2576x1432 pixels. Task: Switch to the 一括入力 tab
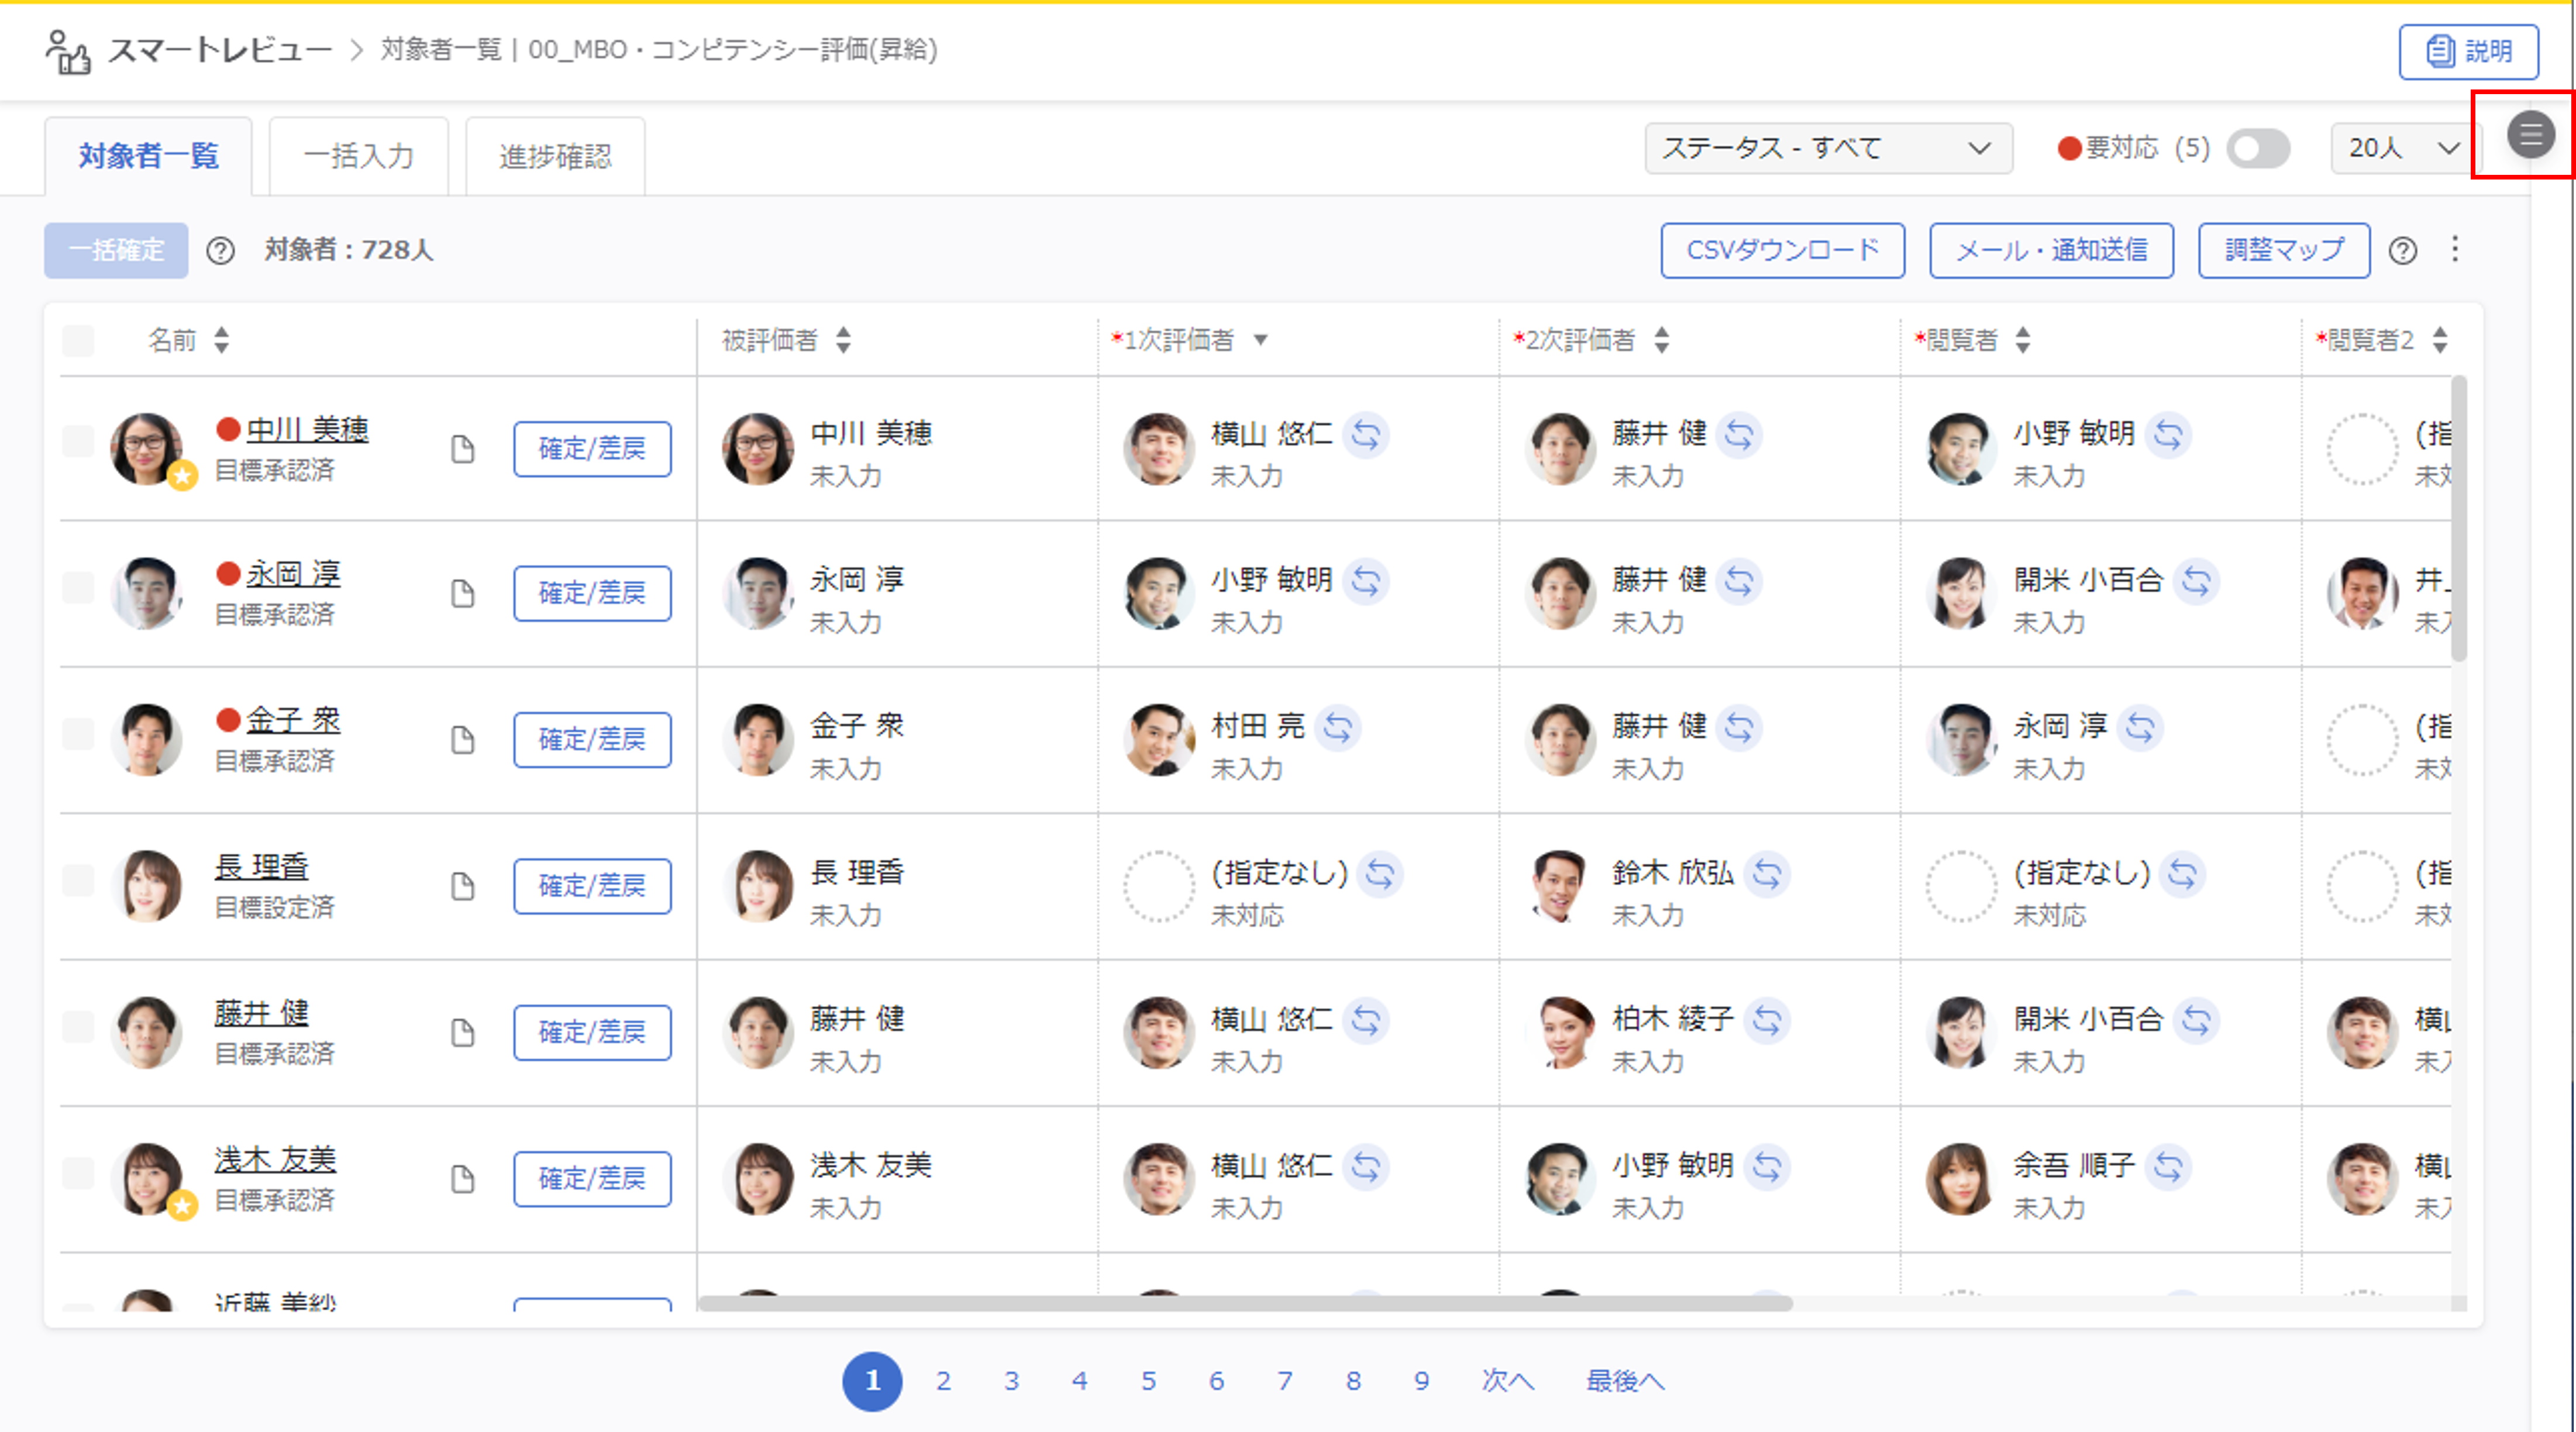(358, 156)
